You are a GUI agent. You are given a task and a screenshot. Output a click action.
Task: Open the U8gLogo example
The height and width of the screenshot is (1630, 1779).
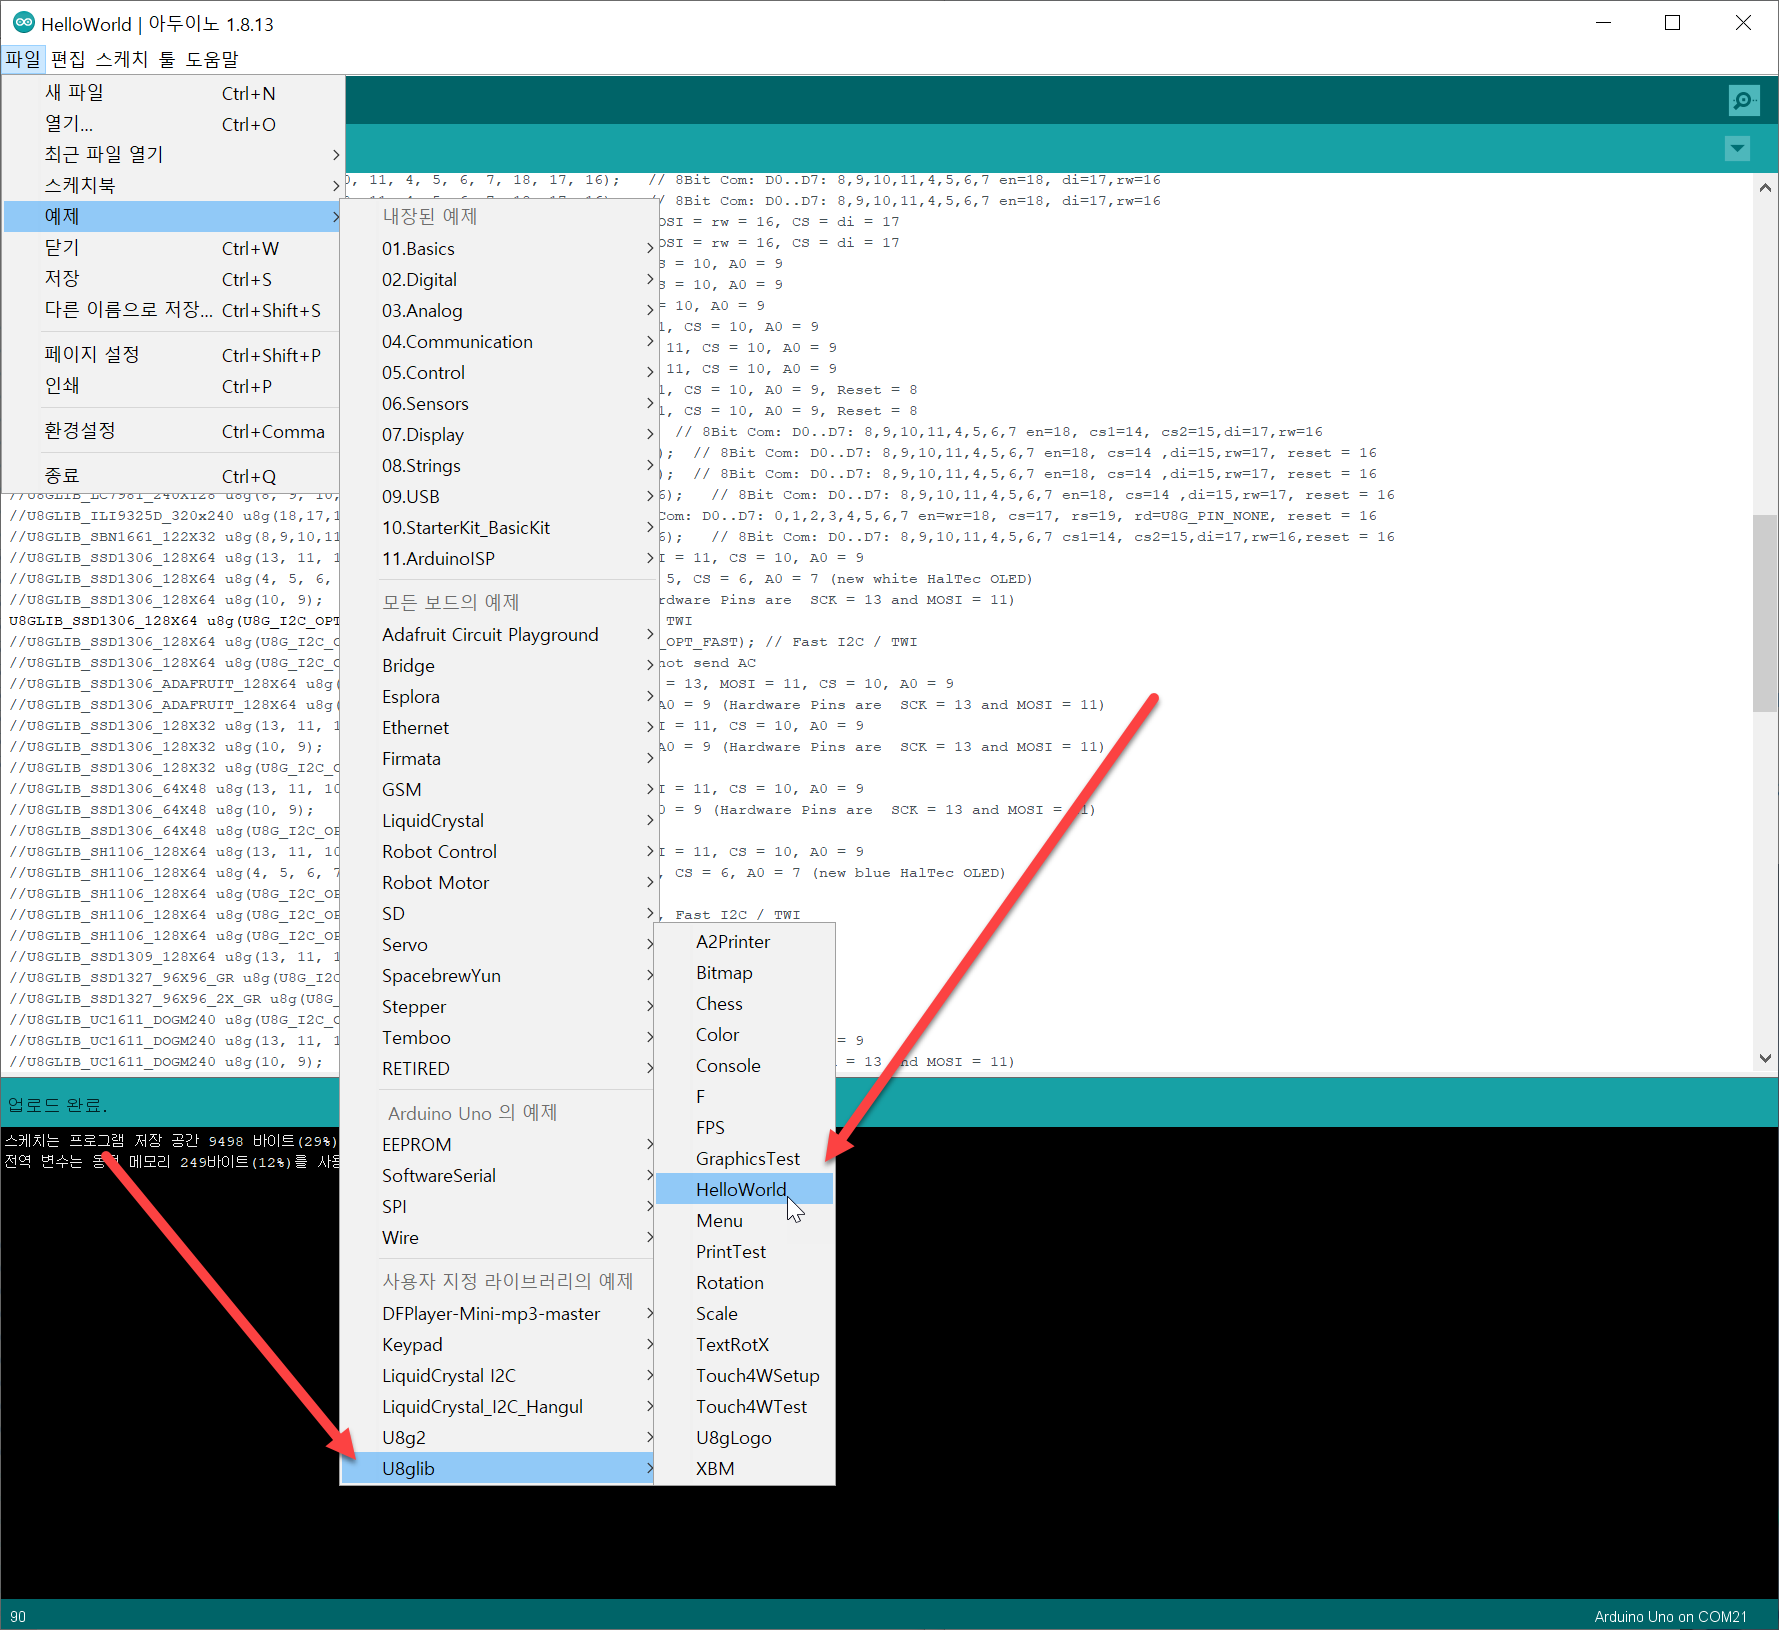[744, 1438]
